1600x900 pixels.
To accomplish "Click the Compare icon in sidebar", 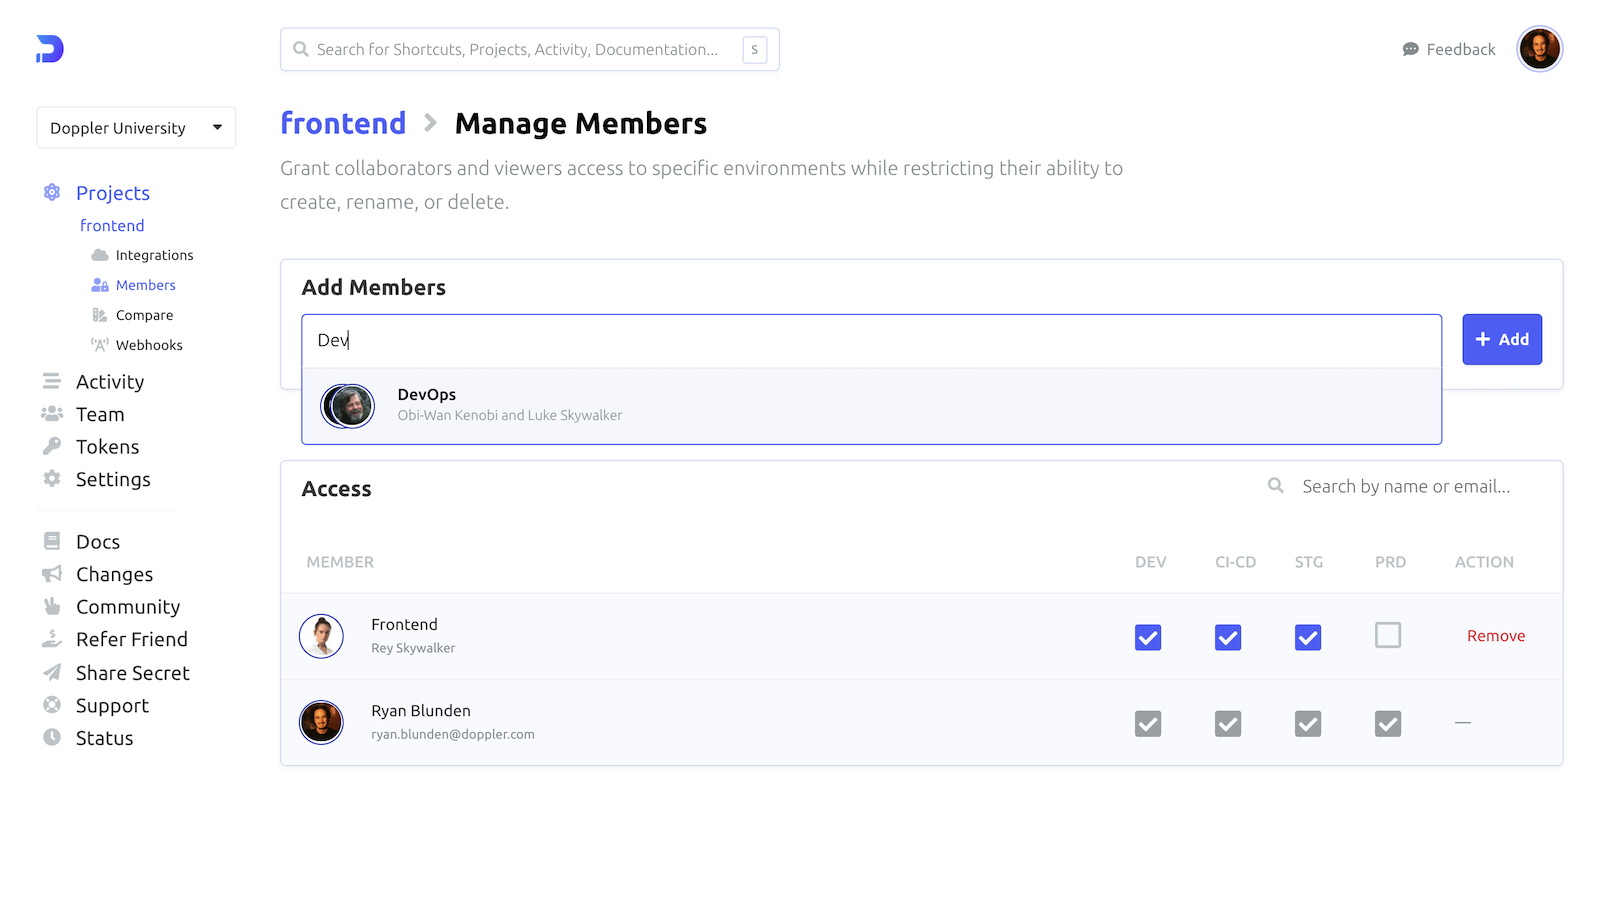I will 100,315.
